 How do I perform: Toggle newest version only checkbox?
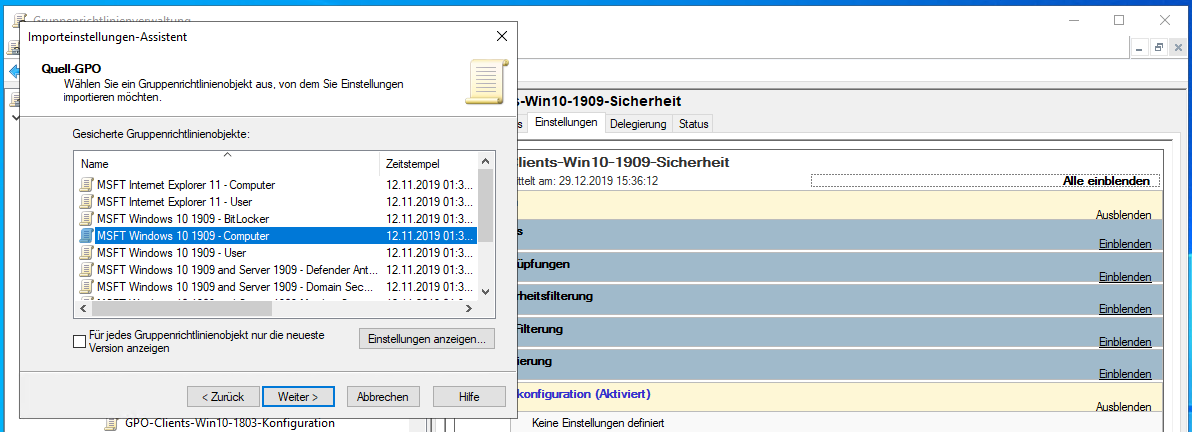(79, 341)
